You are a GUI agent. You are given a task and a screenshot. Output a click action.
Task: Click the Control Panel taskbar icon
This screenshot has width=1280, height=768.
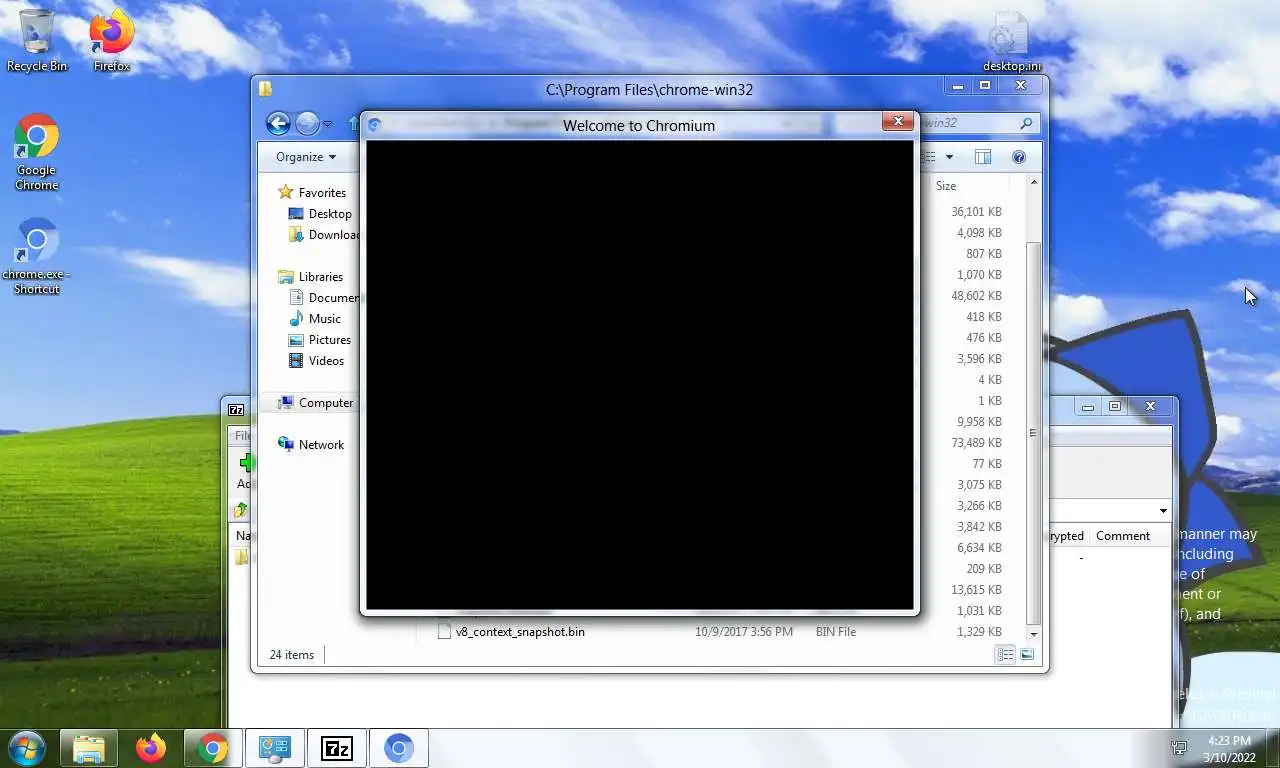(x=274, y=748)
